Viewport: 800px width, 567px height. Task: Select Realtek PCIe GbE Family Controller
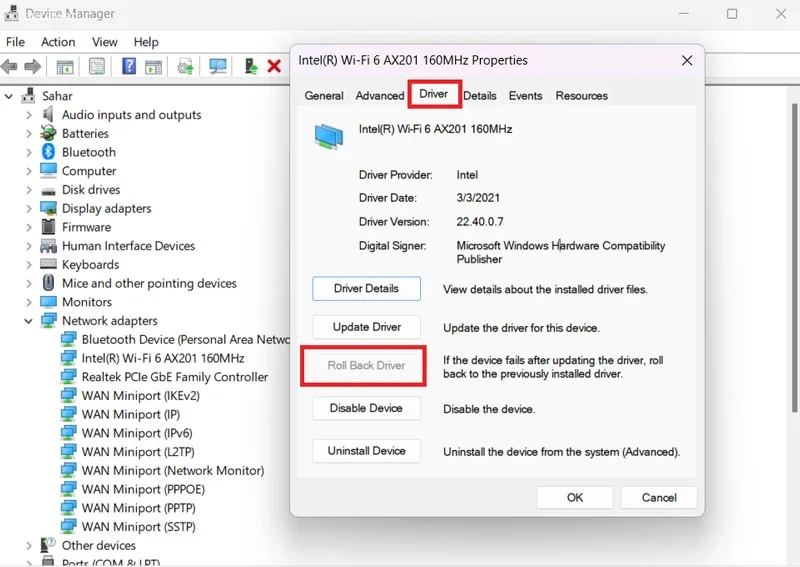click(x=175, y=377)
